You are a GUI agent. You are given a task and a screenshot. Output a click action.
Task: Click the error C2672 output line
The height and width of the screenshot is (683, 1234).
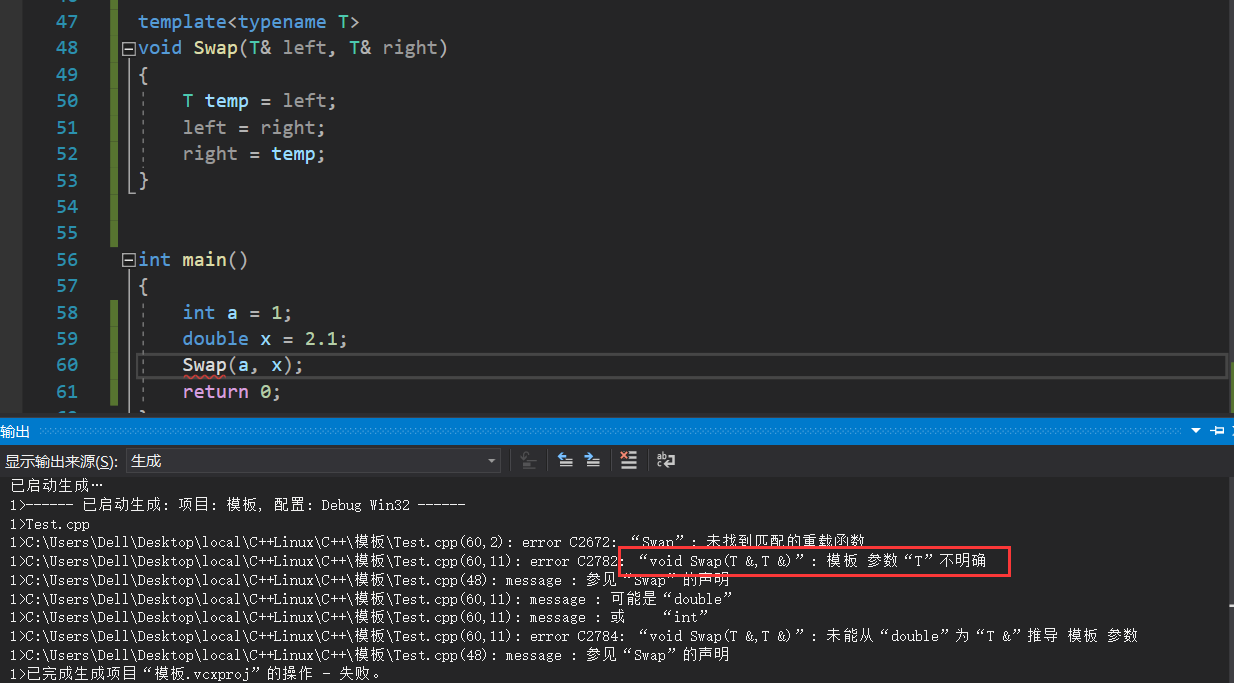pos(436,541)
